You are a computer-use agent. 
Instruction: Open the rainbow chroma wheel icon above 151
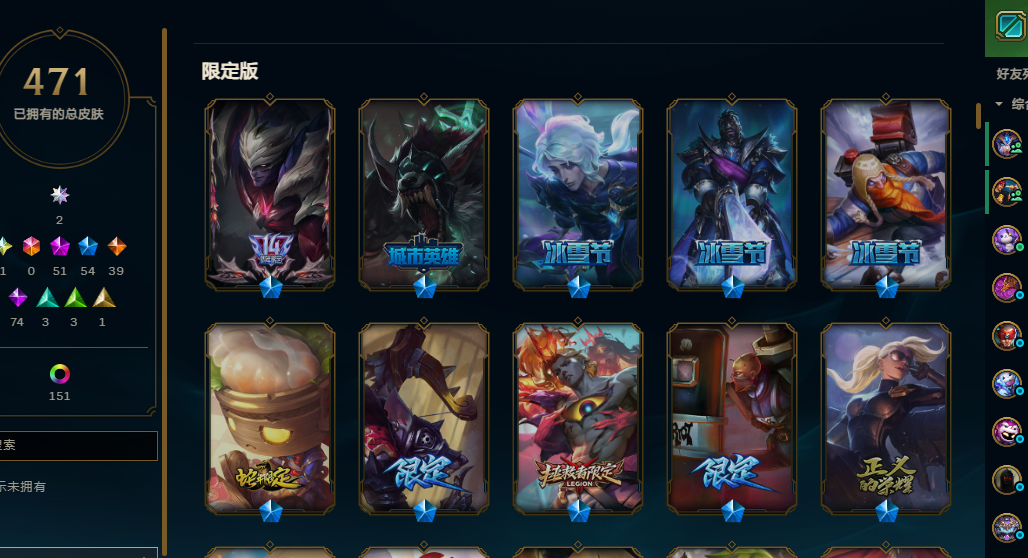(60, 374)
